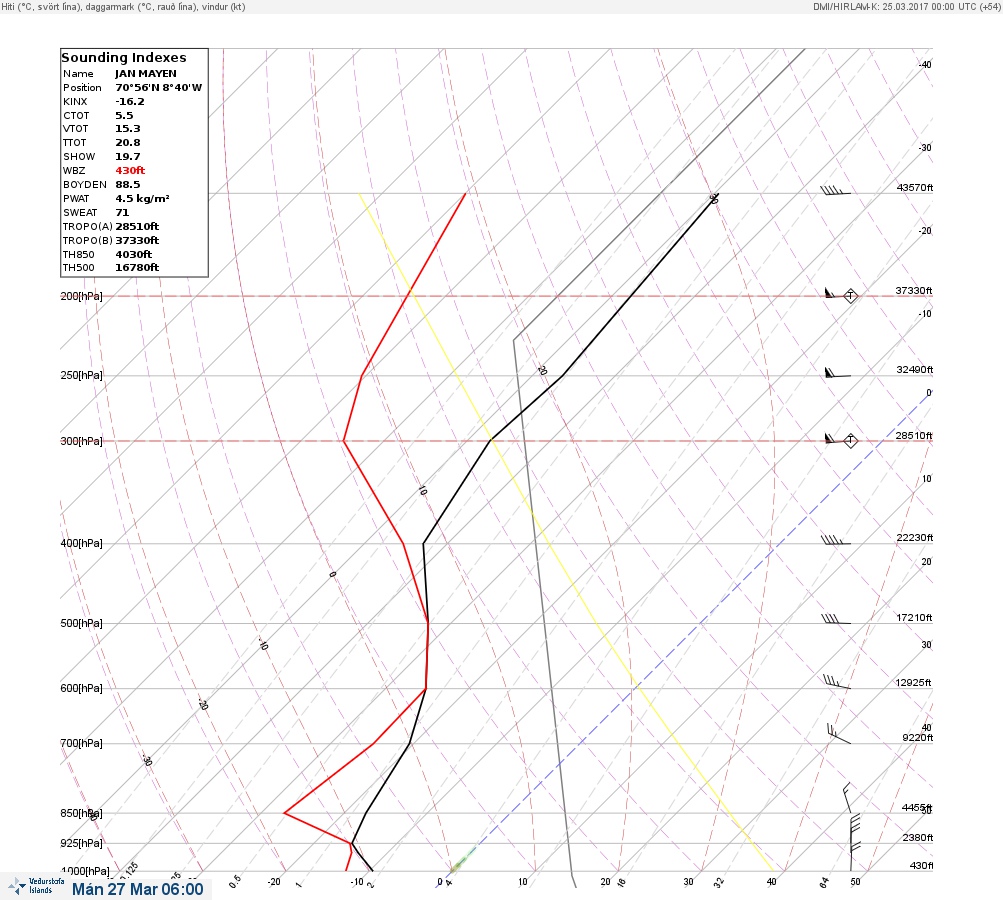
Task: Click forecast time Mán 27 Mar 06:00
Action: [138, 889]
